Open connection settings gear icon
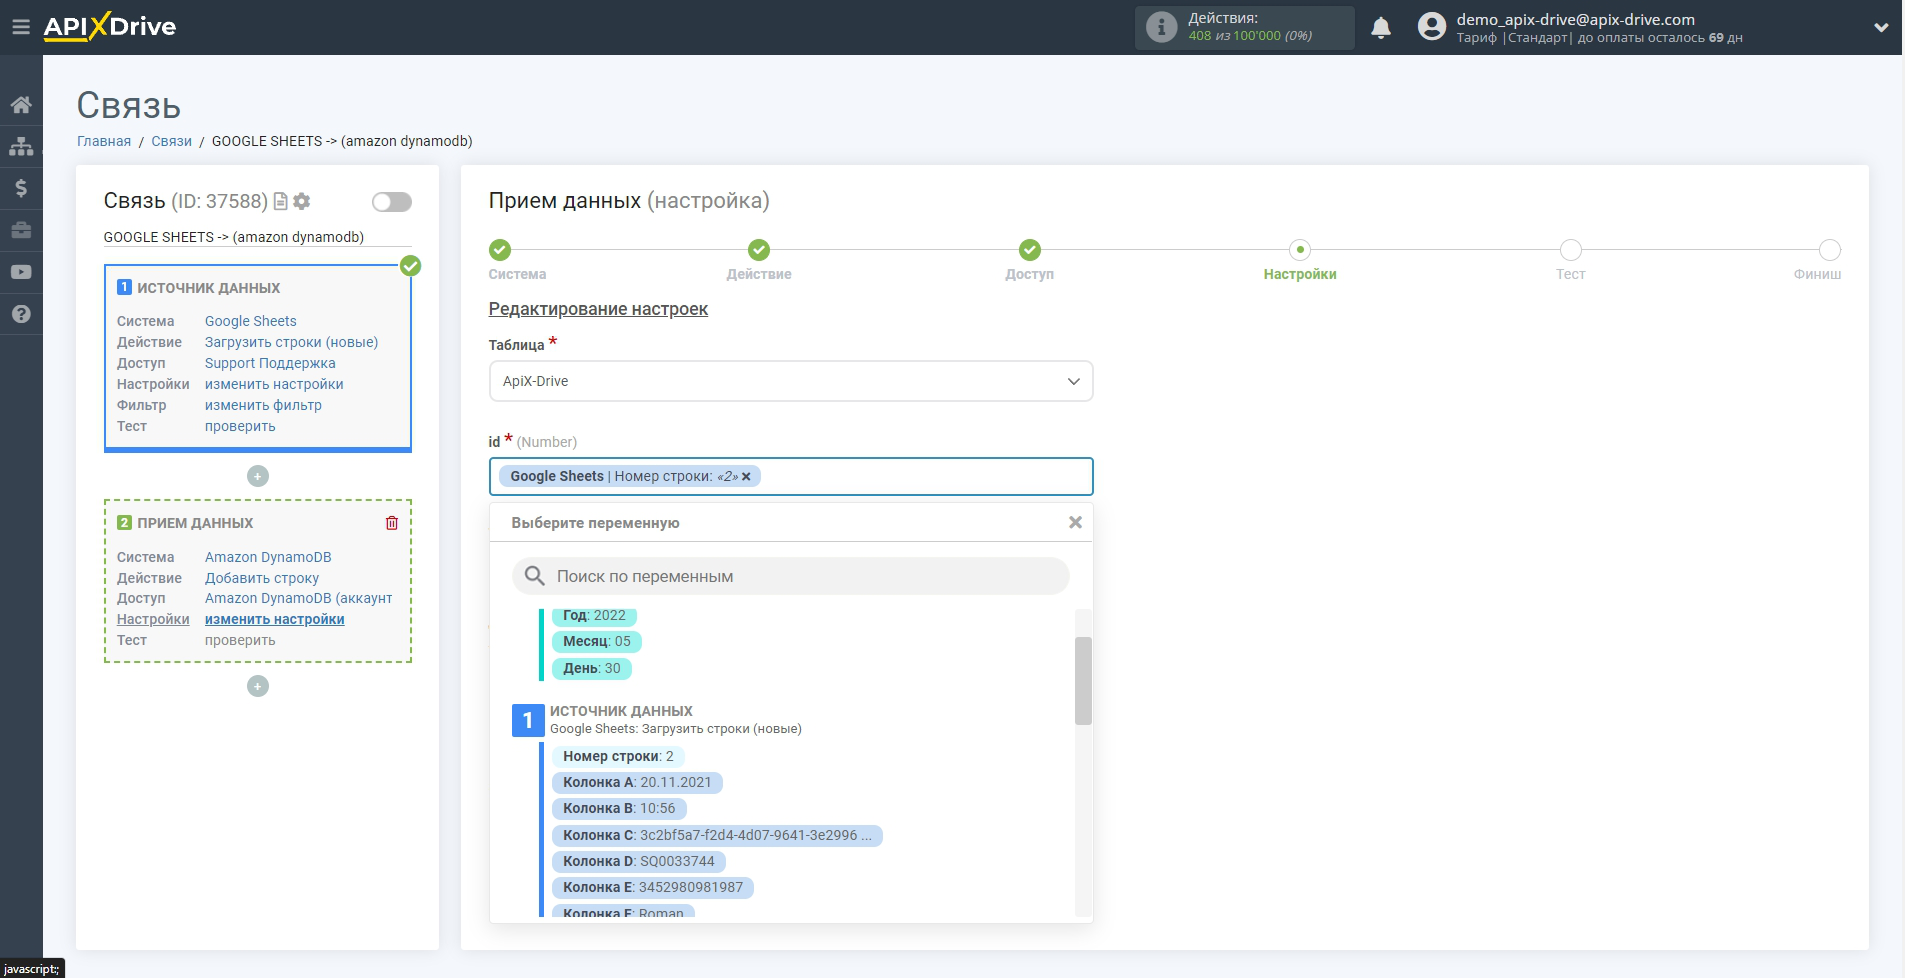1905x978 pixels. pyautogui.click(x=302, y=201)
